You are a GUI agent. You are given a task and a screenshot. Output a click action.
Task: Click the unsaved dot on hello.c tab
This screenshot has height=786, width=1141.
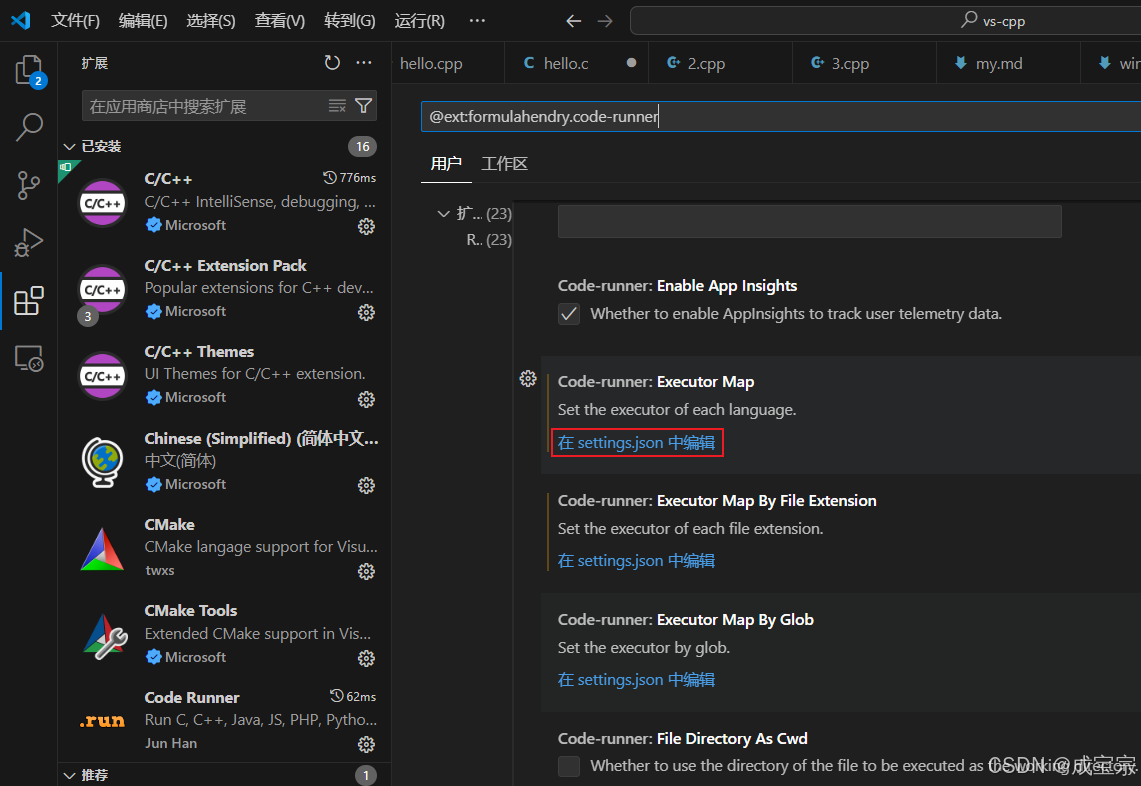click(x=631, y=63)
